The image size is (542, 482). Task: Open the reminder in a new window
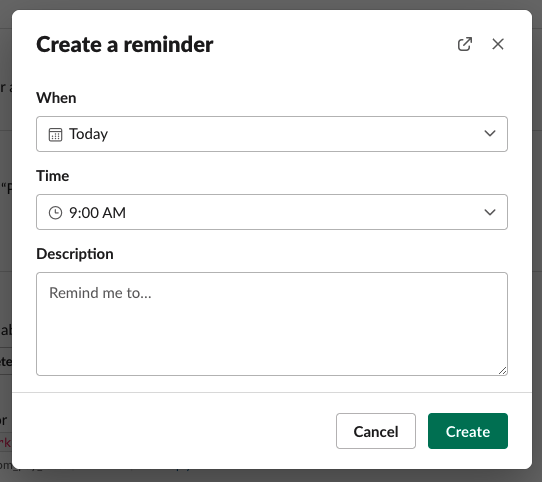point(465,44)
